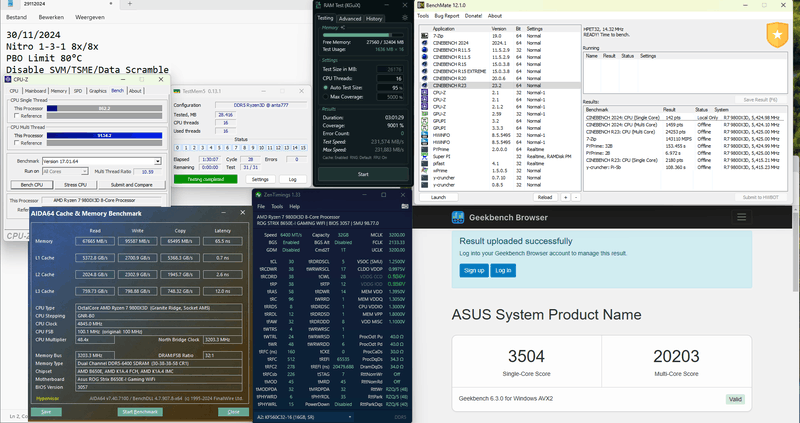The image size is (800, 423).
Task: Open BenchMate Bug Report menu
Action: [x=446, y=16]
